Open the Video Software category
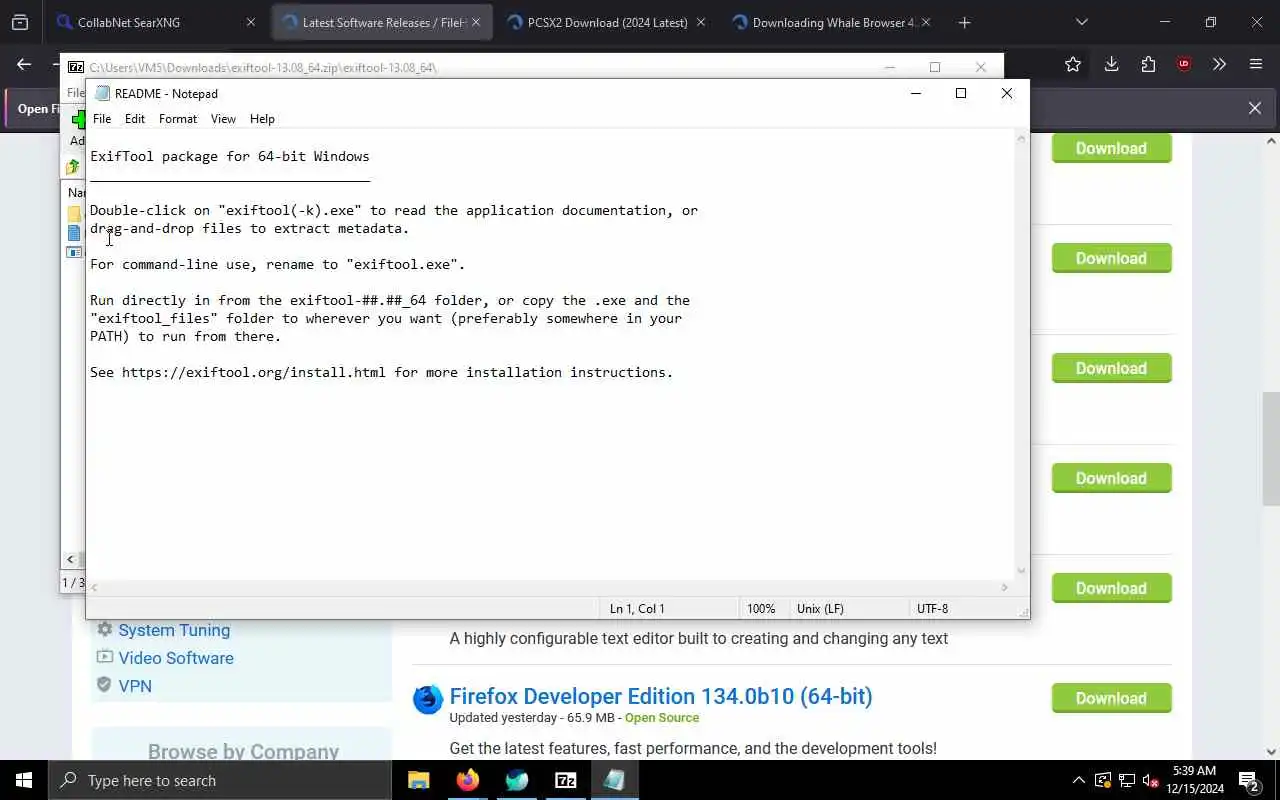This screenshot has height=800, width=1280. coord(176,658)
